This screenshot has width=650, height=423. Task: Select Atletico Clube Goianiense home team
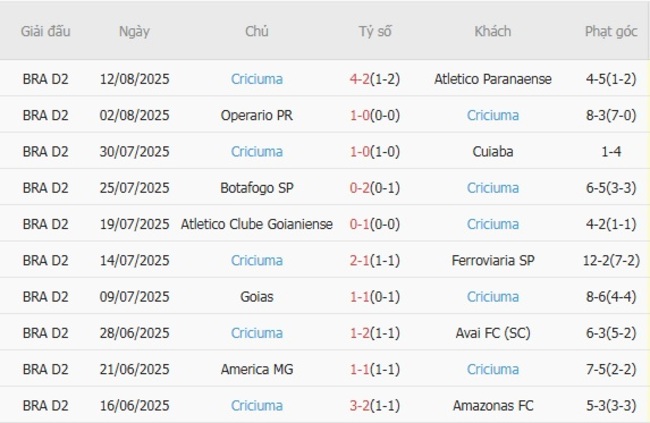[x=256, y=224]
